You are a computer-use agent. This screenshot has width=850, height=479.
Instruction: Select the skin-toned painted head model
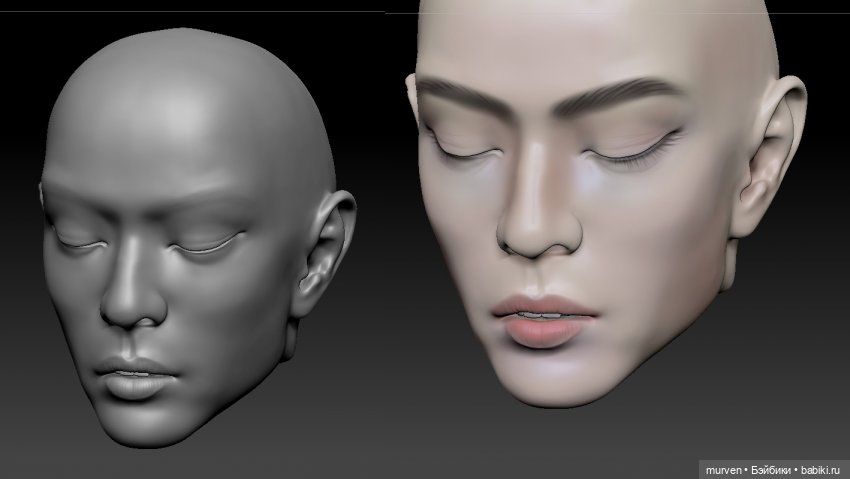pos(604,203)
